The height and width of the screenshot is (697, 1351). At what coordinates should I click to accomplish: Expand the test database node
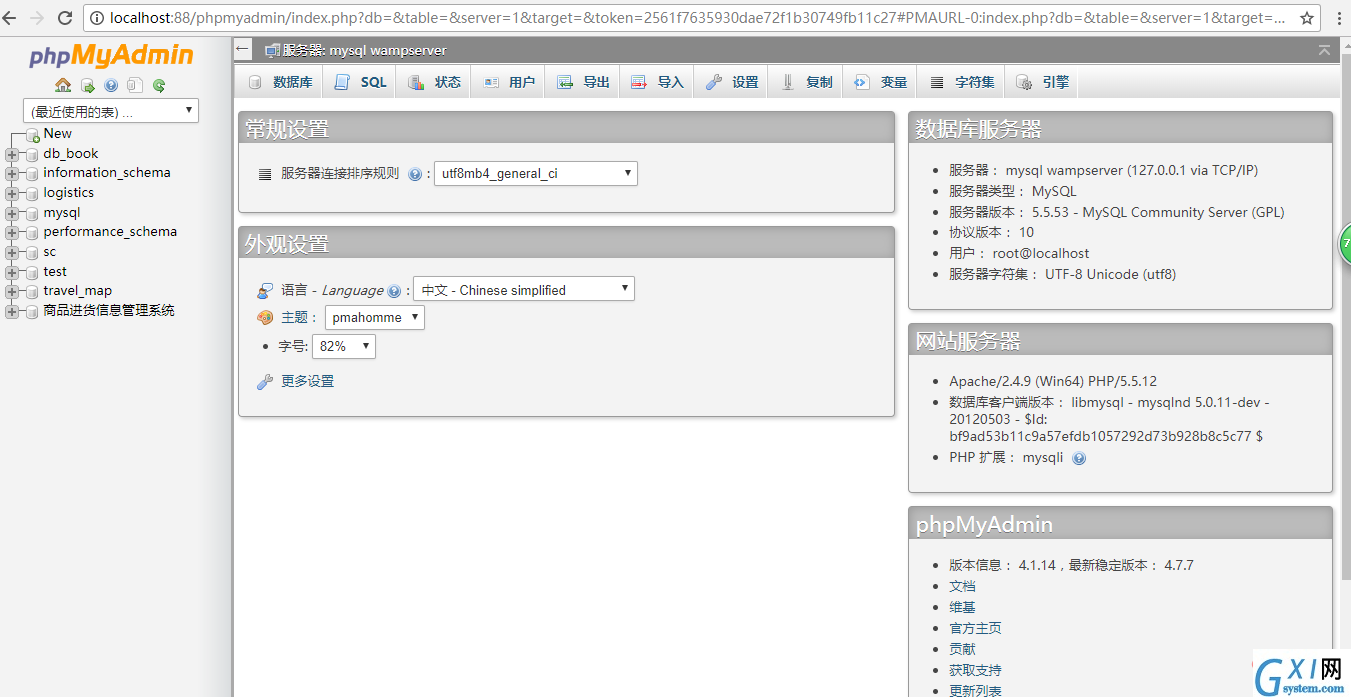[x=12, y=272]
